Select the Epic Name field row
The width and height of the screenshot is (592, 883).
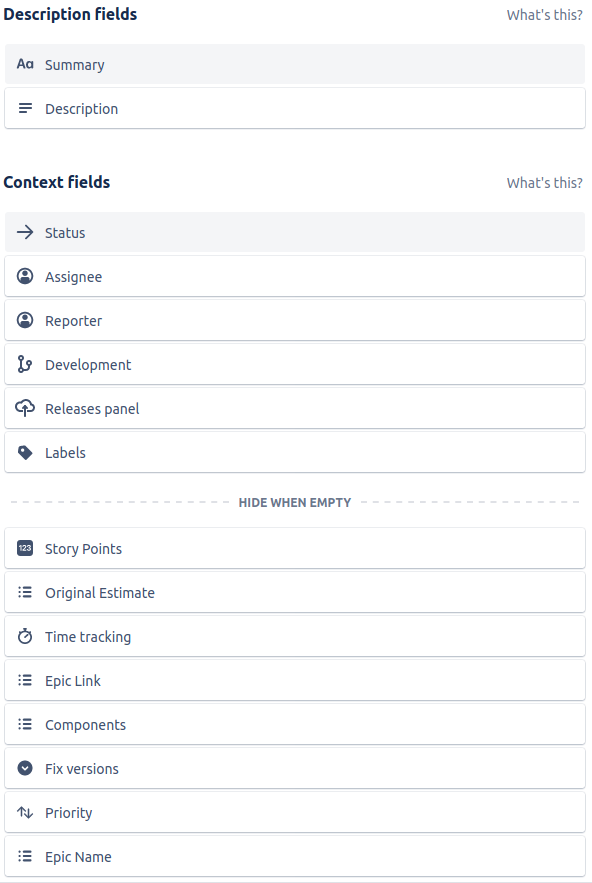pos(295,857)
